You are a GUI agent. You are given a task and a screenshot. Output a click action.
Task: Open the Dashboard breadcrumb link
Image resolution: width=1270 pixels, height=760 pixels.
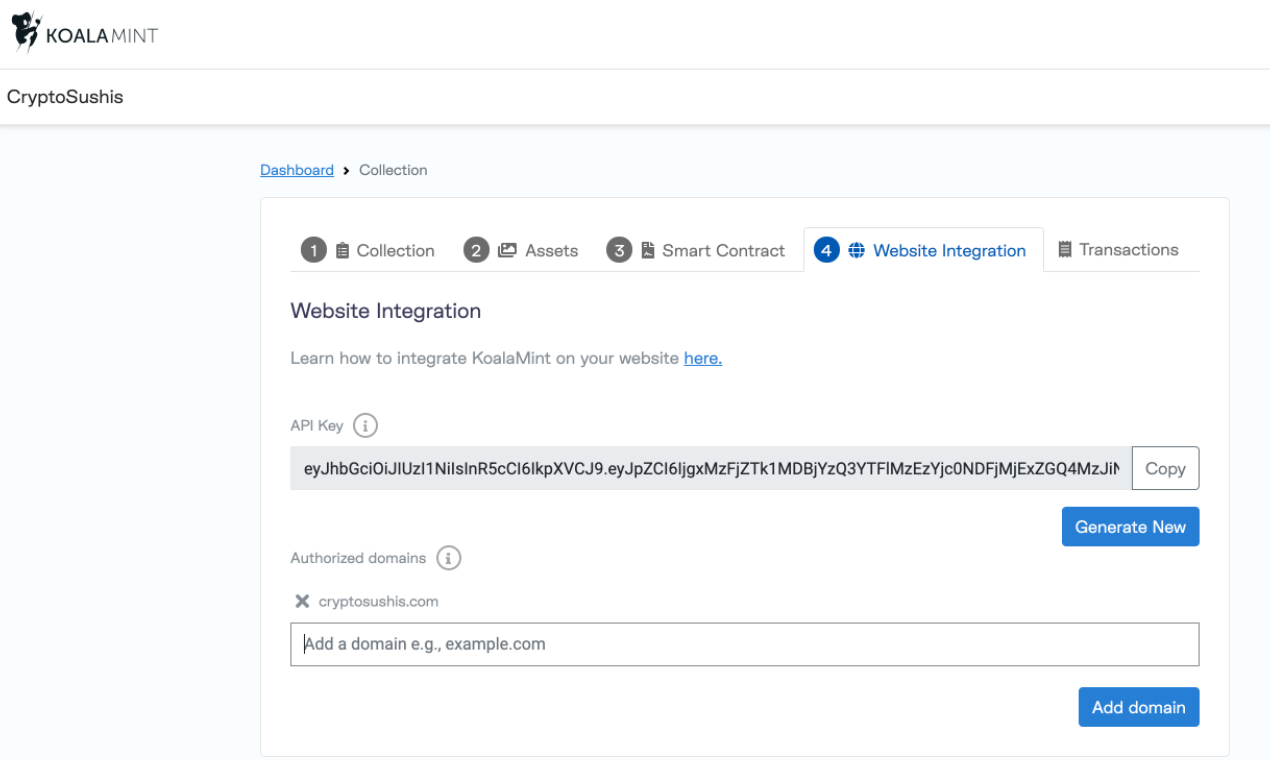(297, 170)
